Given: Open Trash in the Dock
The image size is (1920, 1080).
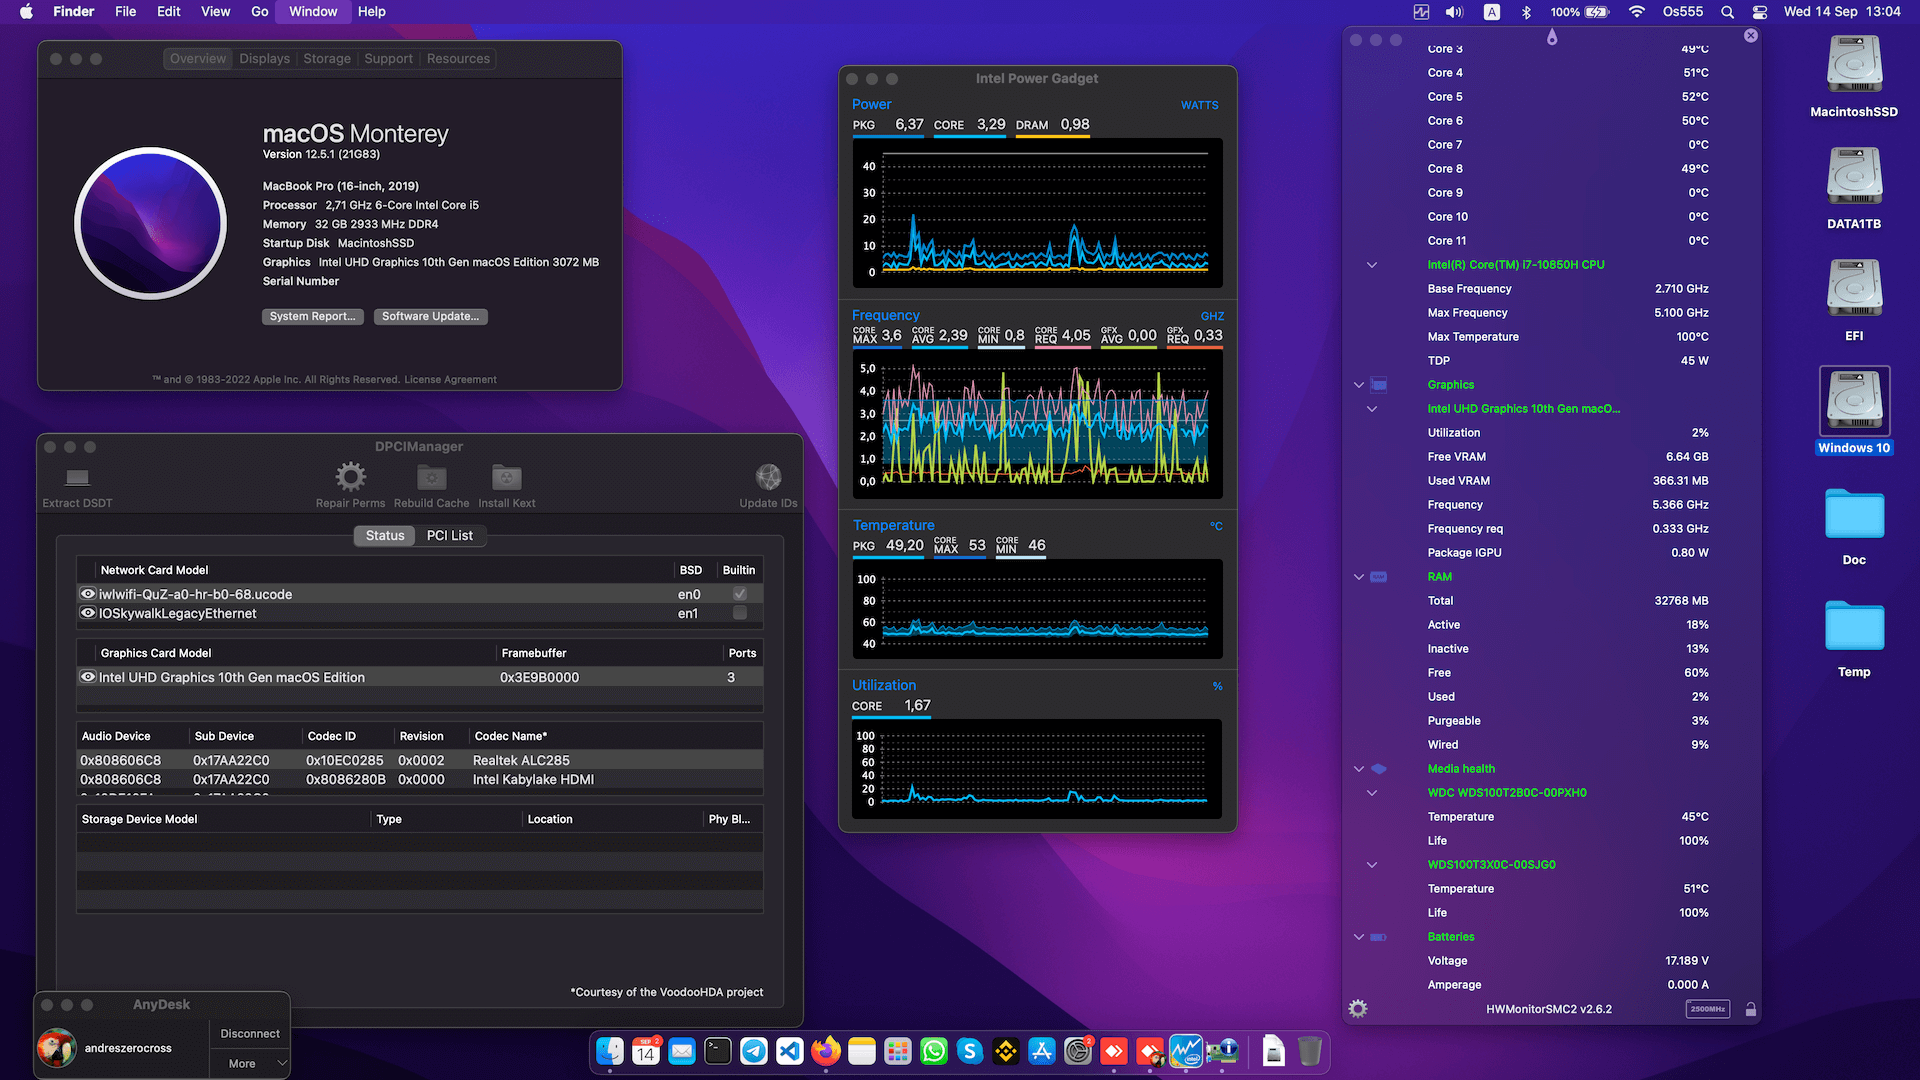Looking at the screenshot, I should (1310, 1051).
